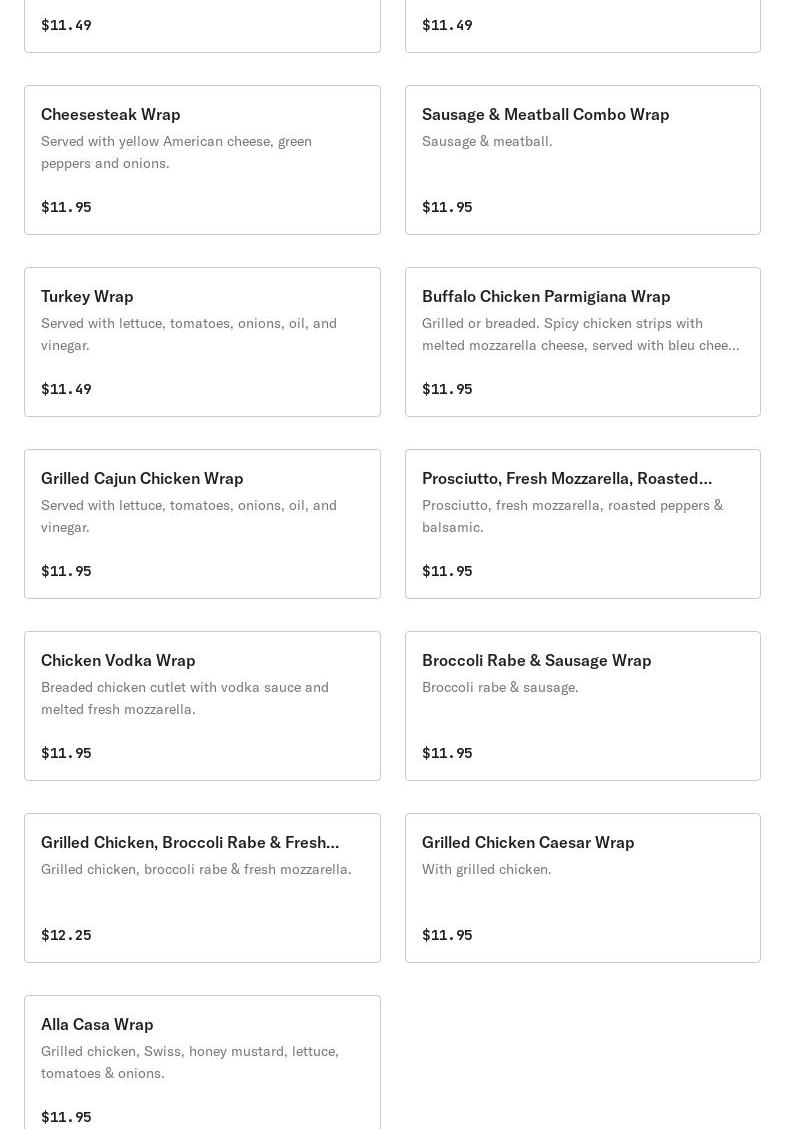Select the Sausage & Meatball Combo Wrap card
The image size is (785, 1129).
583,160
